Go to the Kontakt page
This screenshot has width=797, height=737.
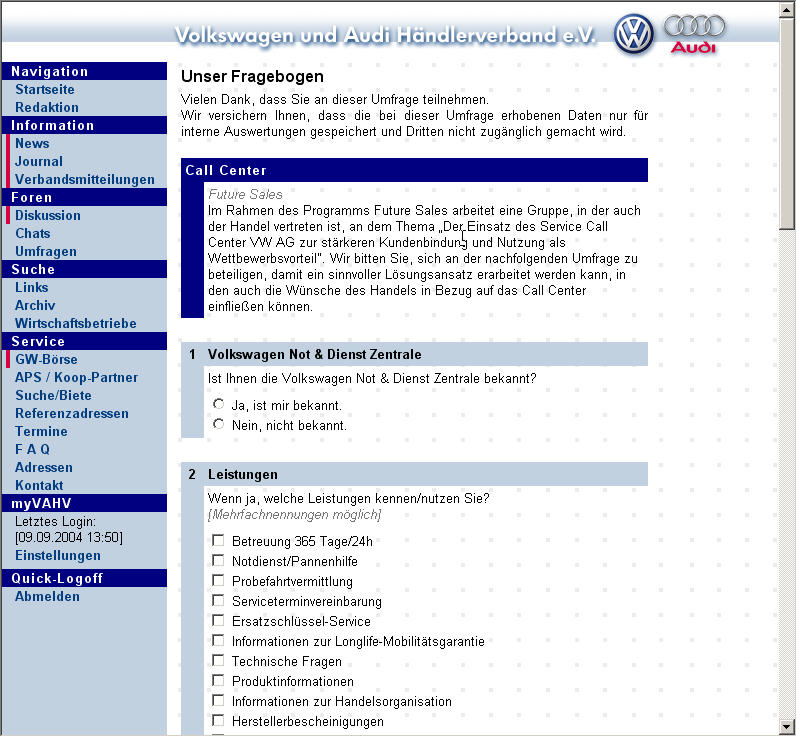coord(39,485)
